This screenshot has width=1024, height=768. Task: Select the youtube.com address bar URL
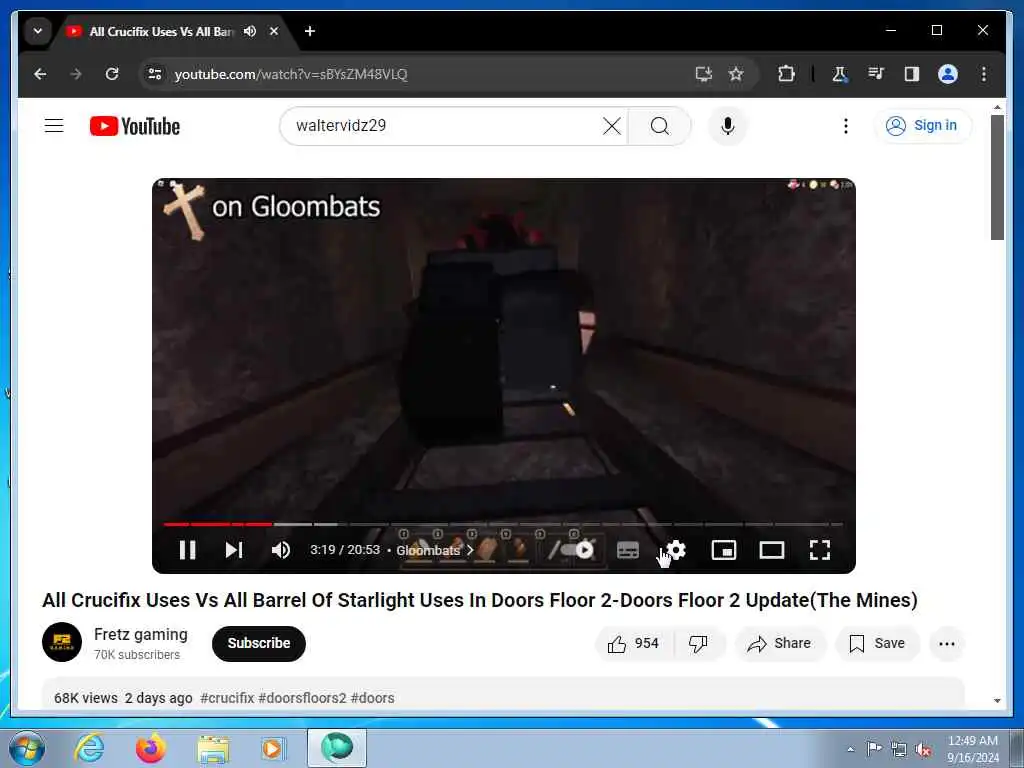click(291, 74)
